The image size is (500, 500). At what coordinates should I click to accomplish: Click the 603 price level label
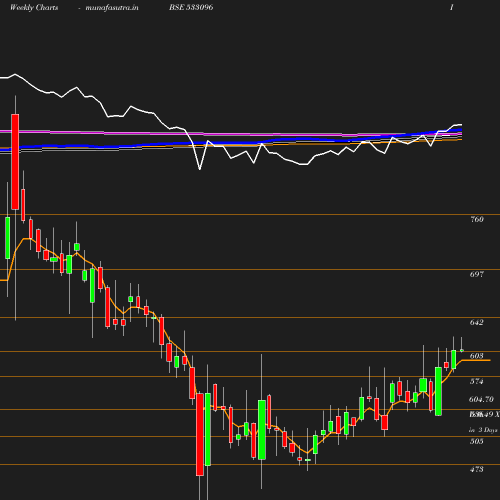coord(477,356)
